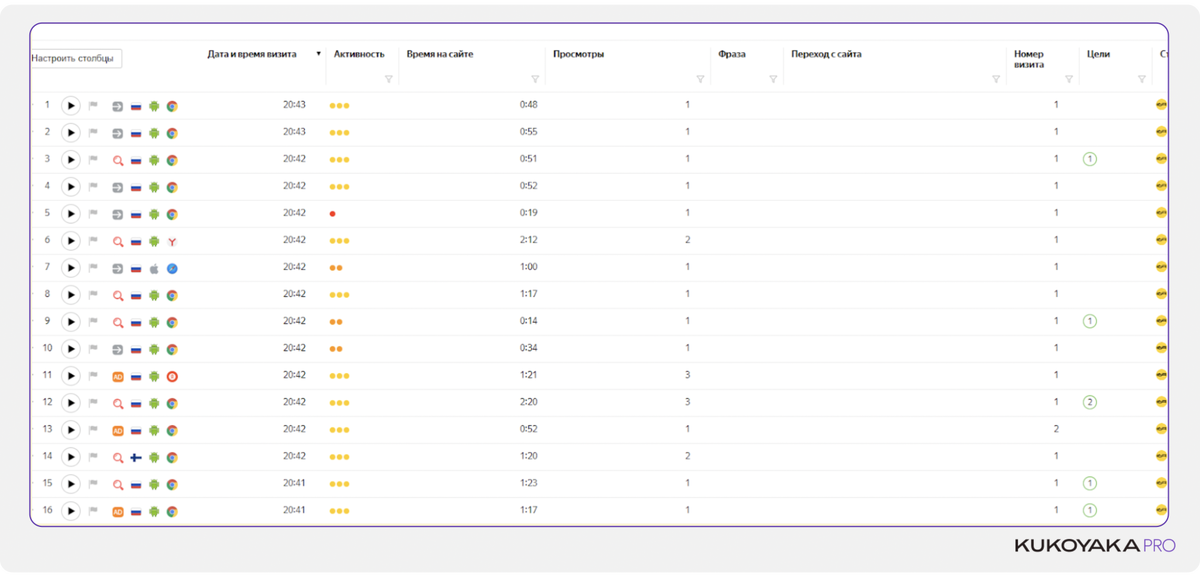Click the Chrome browser icon in row 5

[172, 213]
